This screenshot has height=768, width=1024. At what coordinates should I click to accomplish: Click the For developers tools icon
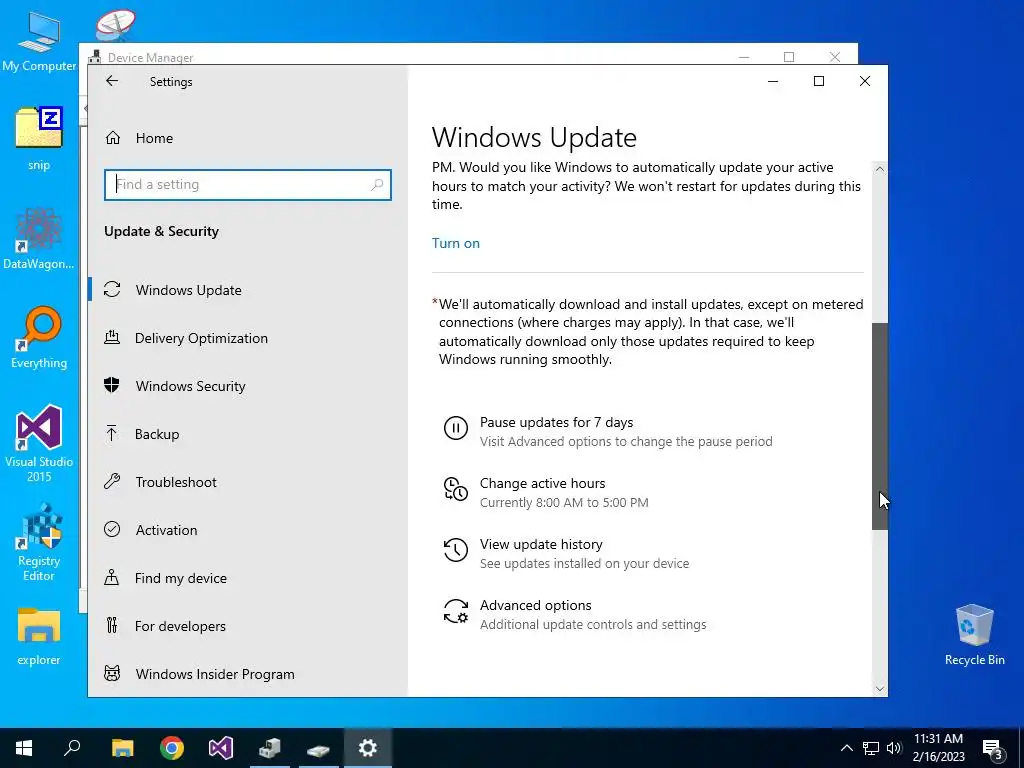[112, 626]
